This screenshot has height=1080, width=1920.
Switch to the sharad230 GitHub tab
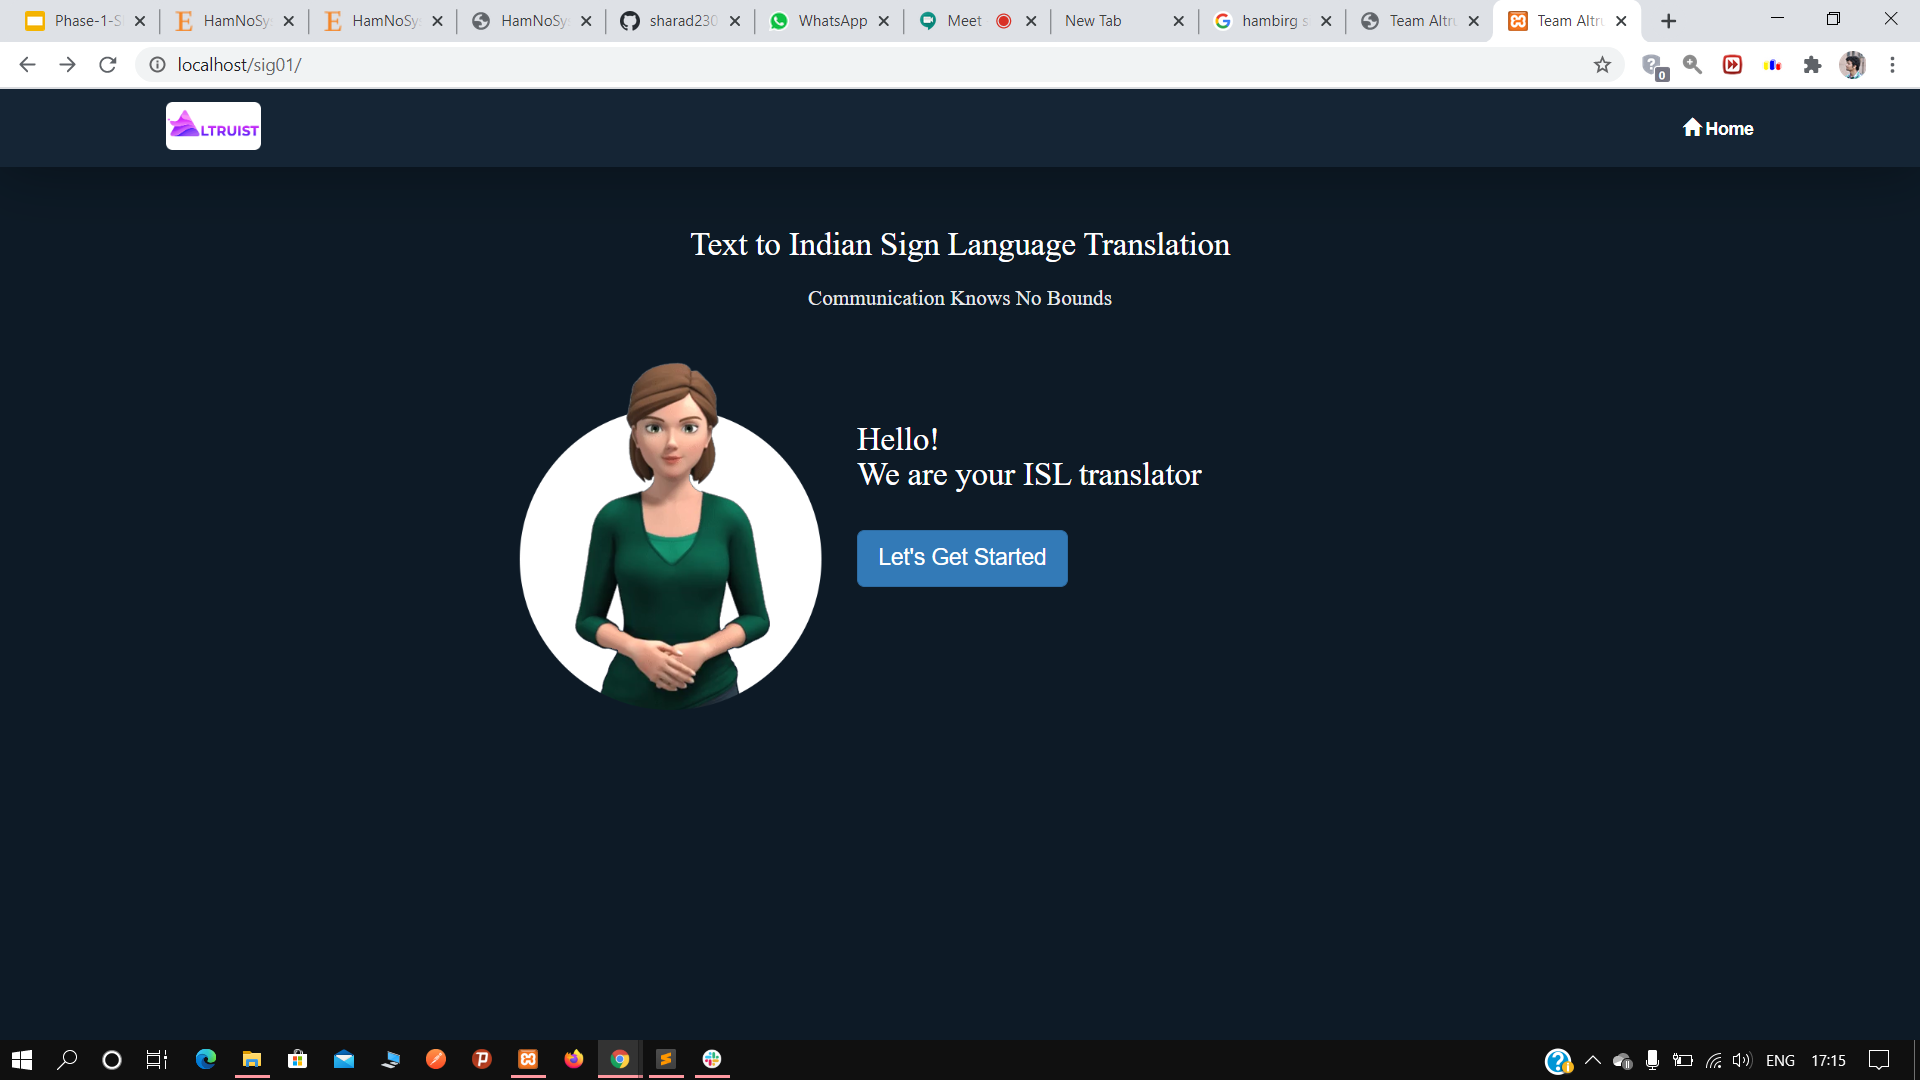[x=680, y=21]
